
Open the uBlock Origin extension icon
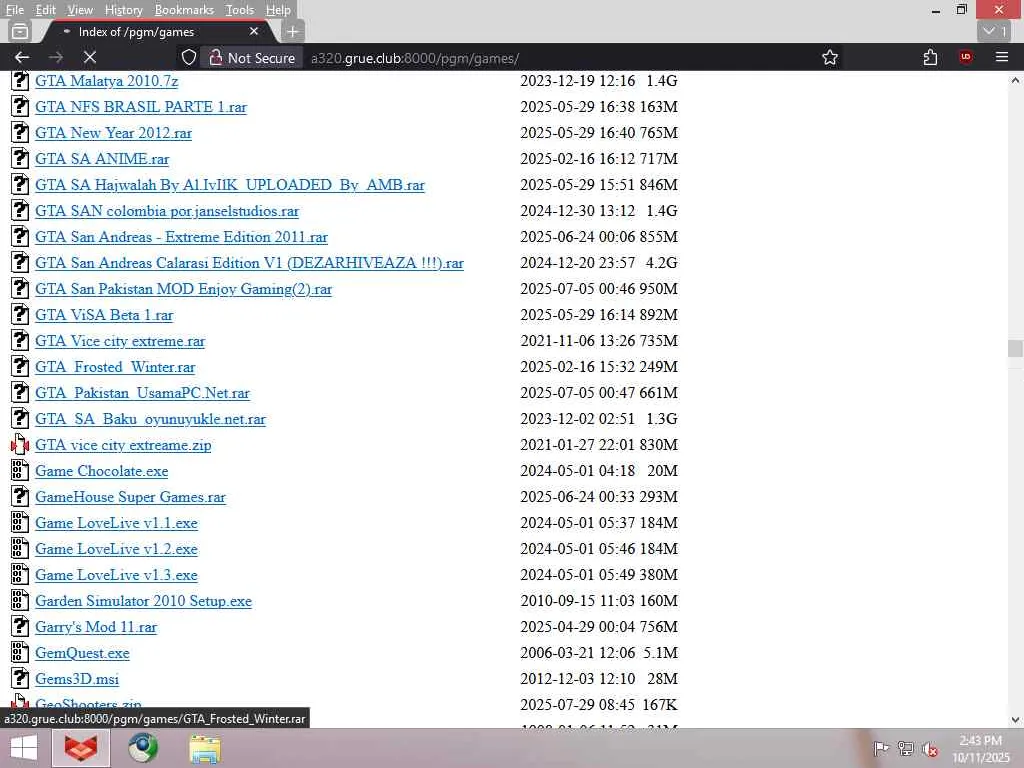coord(966,57)
